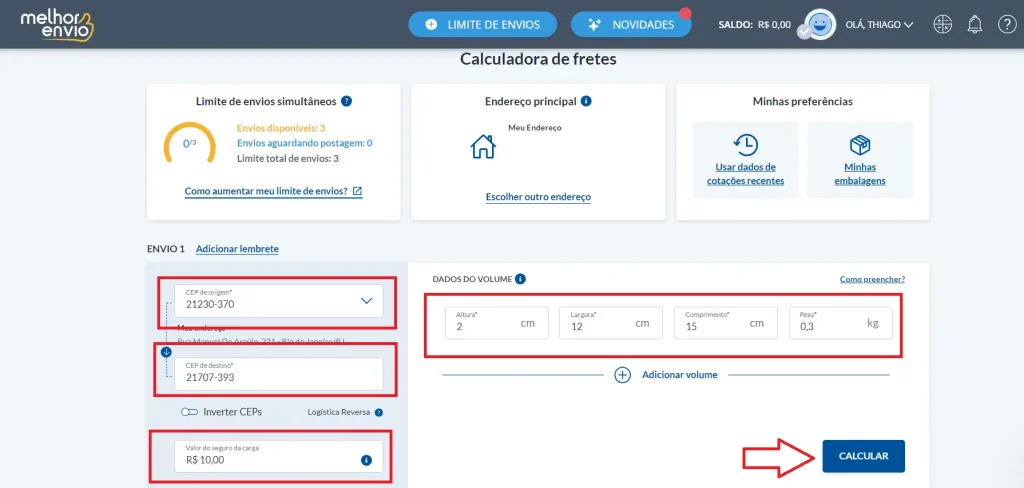The height and width of the screenshot is (488, 1024).
Task: Click the CEP de destino field
Action: [279, 374]
